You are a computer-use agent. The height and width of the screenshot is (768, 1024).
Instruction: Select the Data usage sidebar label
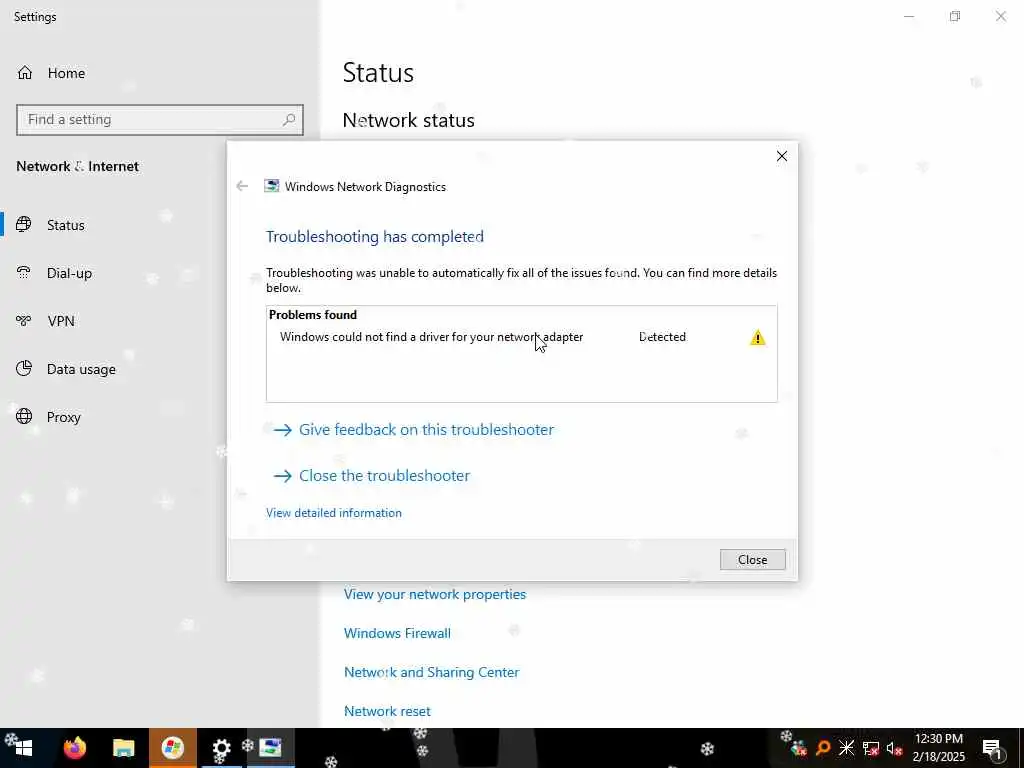click(x=81, y=369)
